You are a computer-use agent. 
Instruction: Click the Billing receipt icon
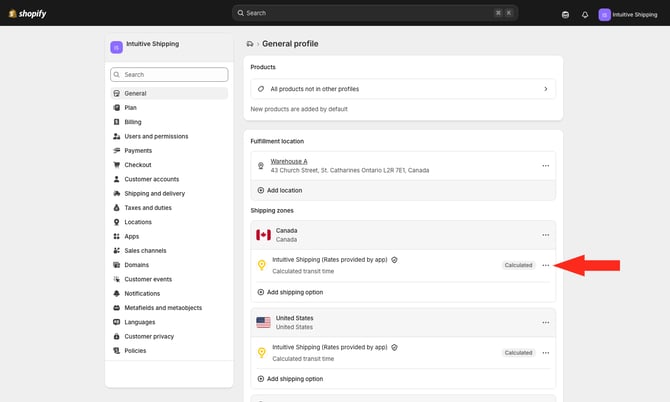click(116, 122)
